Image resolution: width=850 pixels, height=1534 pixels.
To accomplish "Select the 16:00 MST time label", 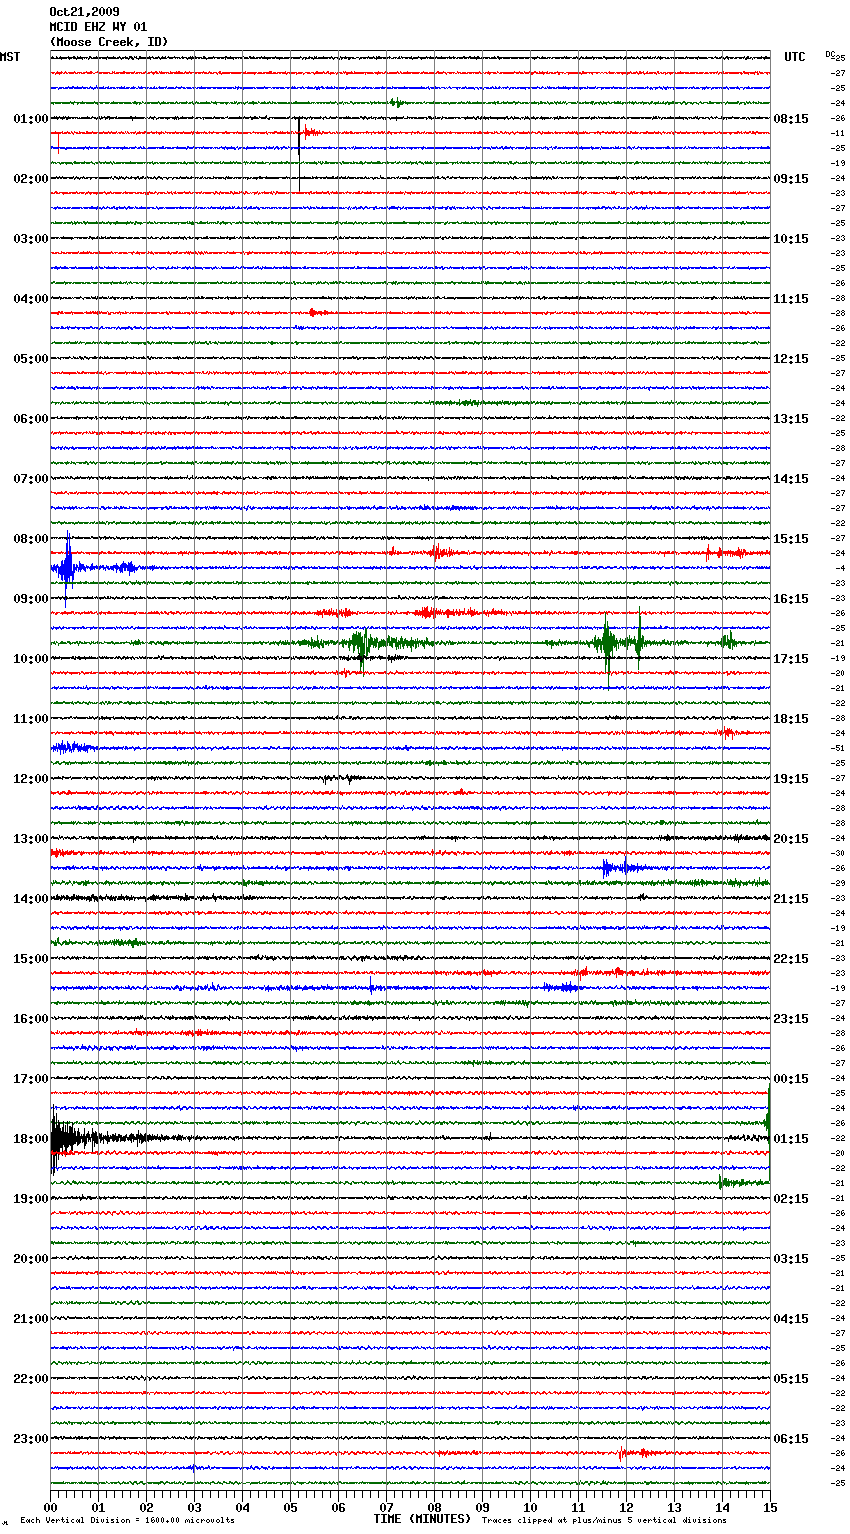I will click(x=31, y=1019).
